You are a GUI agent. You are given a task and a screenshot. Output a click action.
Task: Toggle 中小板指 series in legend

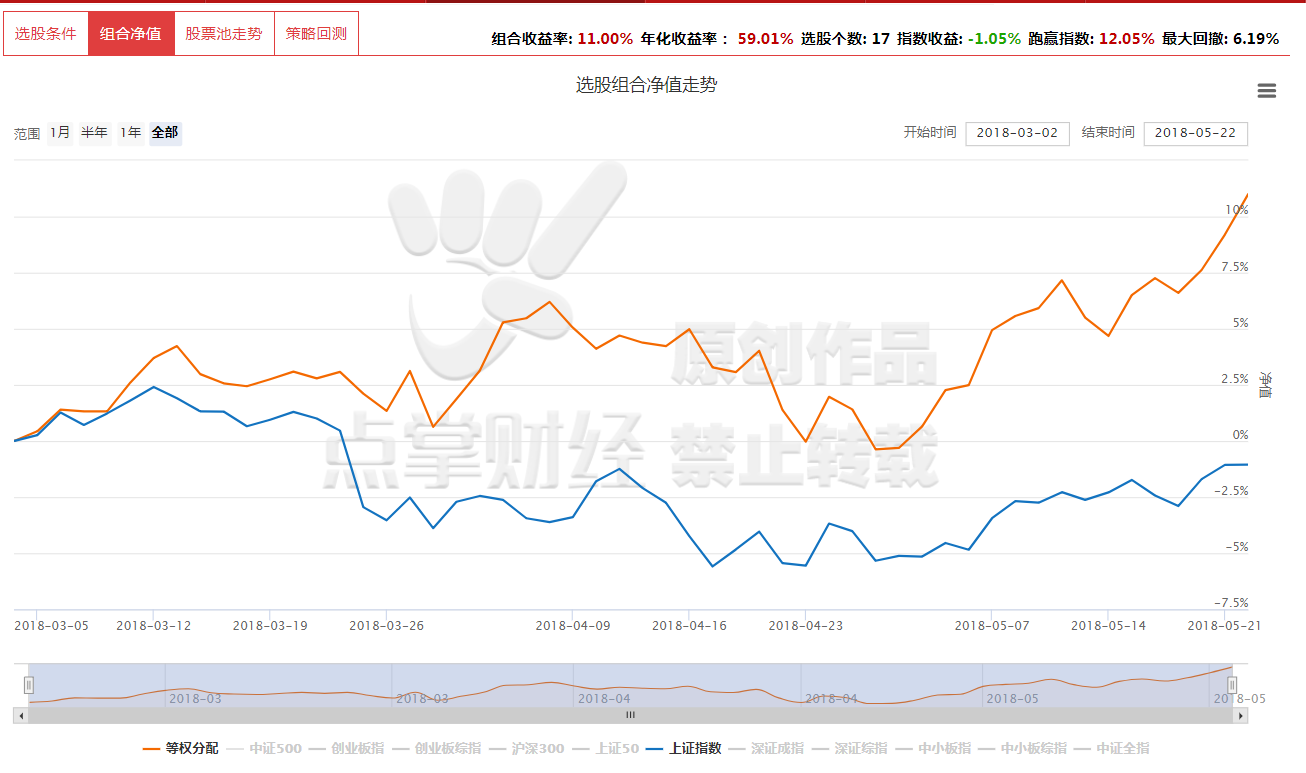coord(935,748)
